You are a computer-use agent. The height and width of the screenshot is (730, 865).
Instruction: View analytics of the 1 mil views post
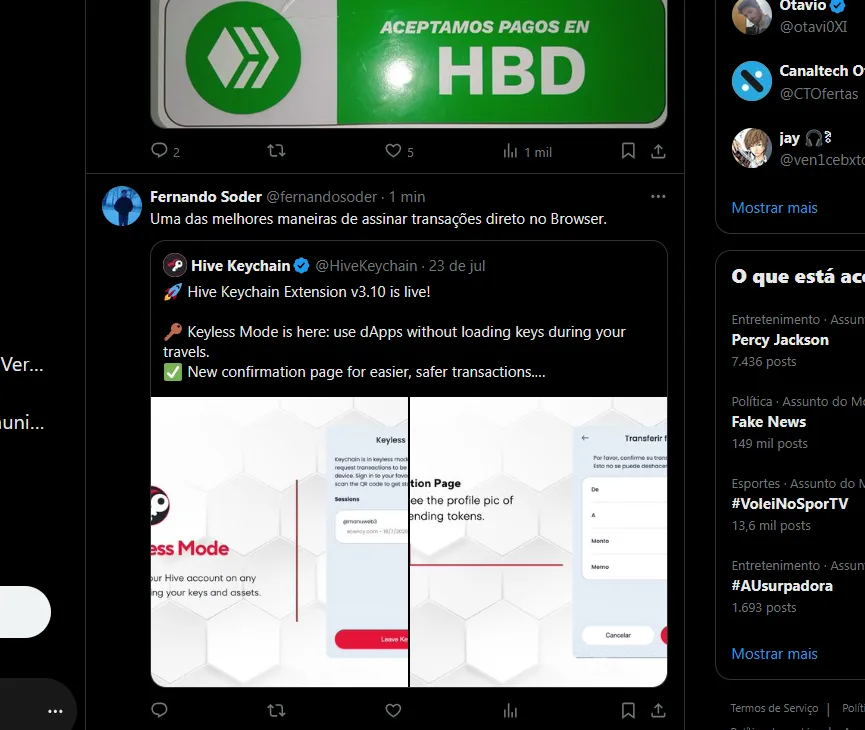527,152
